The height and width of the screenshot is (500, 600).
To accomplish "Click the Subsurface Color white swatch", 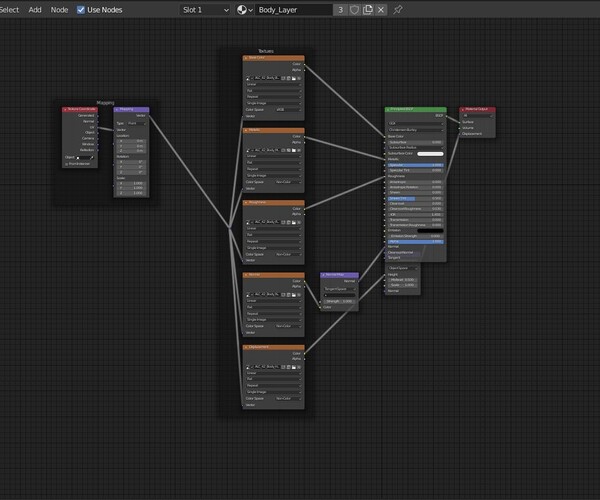I will 430,153.
